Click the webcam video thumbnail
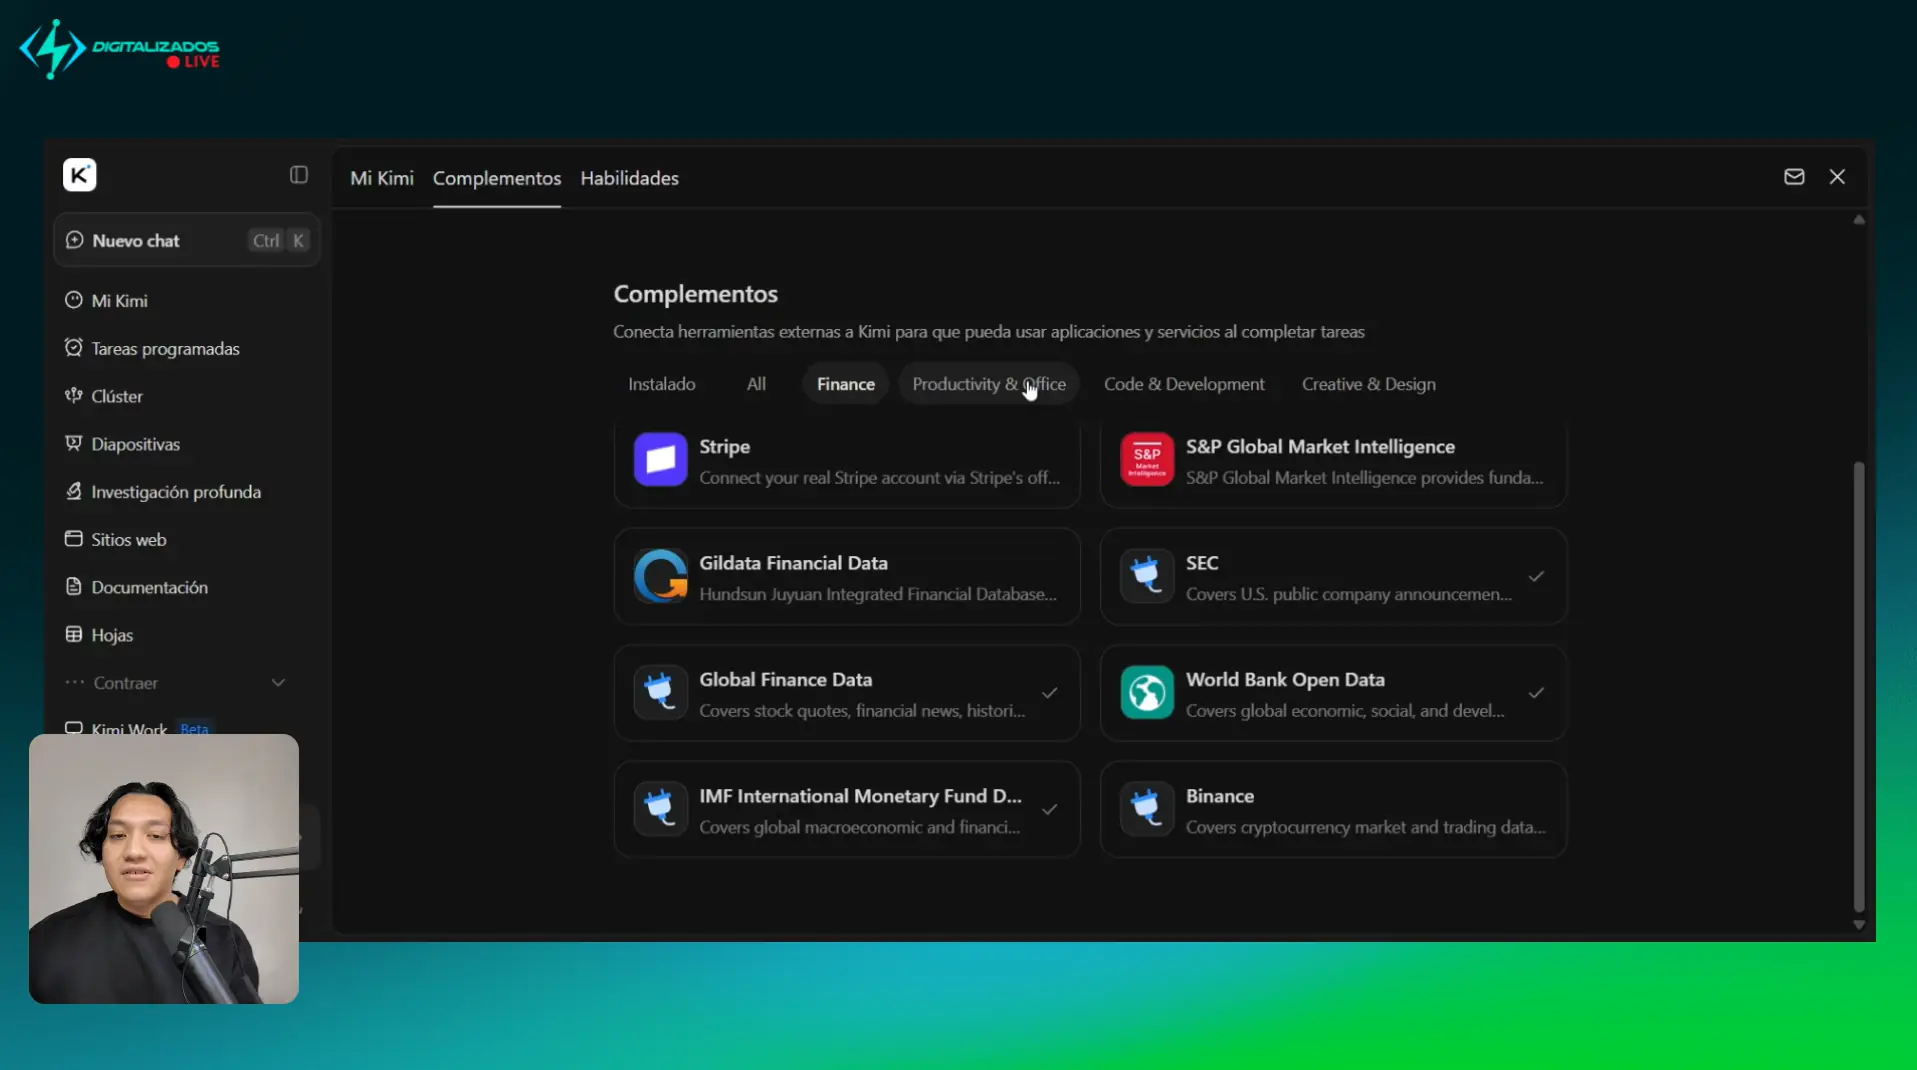The height and width of the screenshot is (1070, 1917). point(164,869)
